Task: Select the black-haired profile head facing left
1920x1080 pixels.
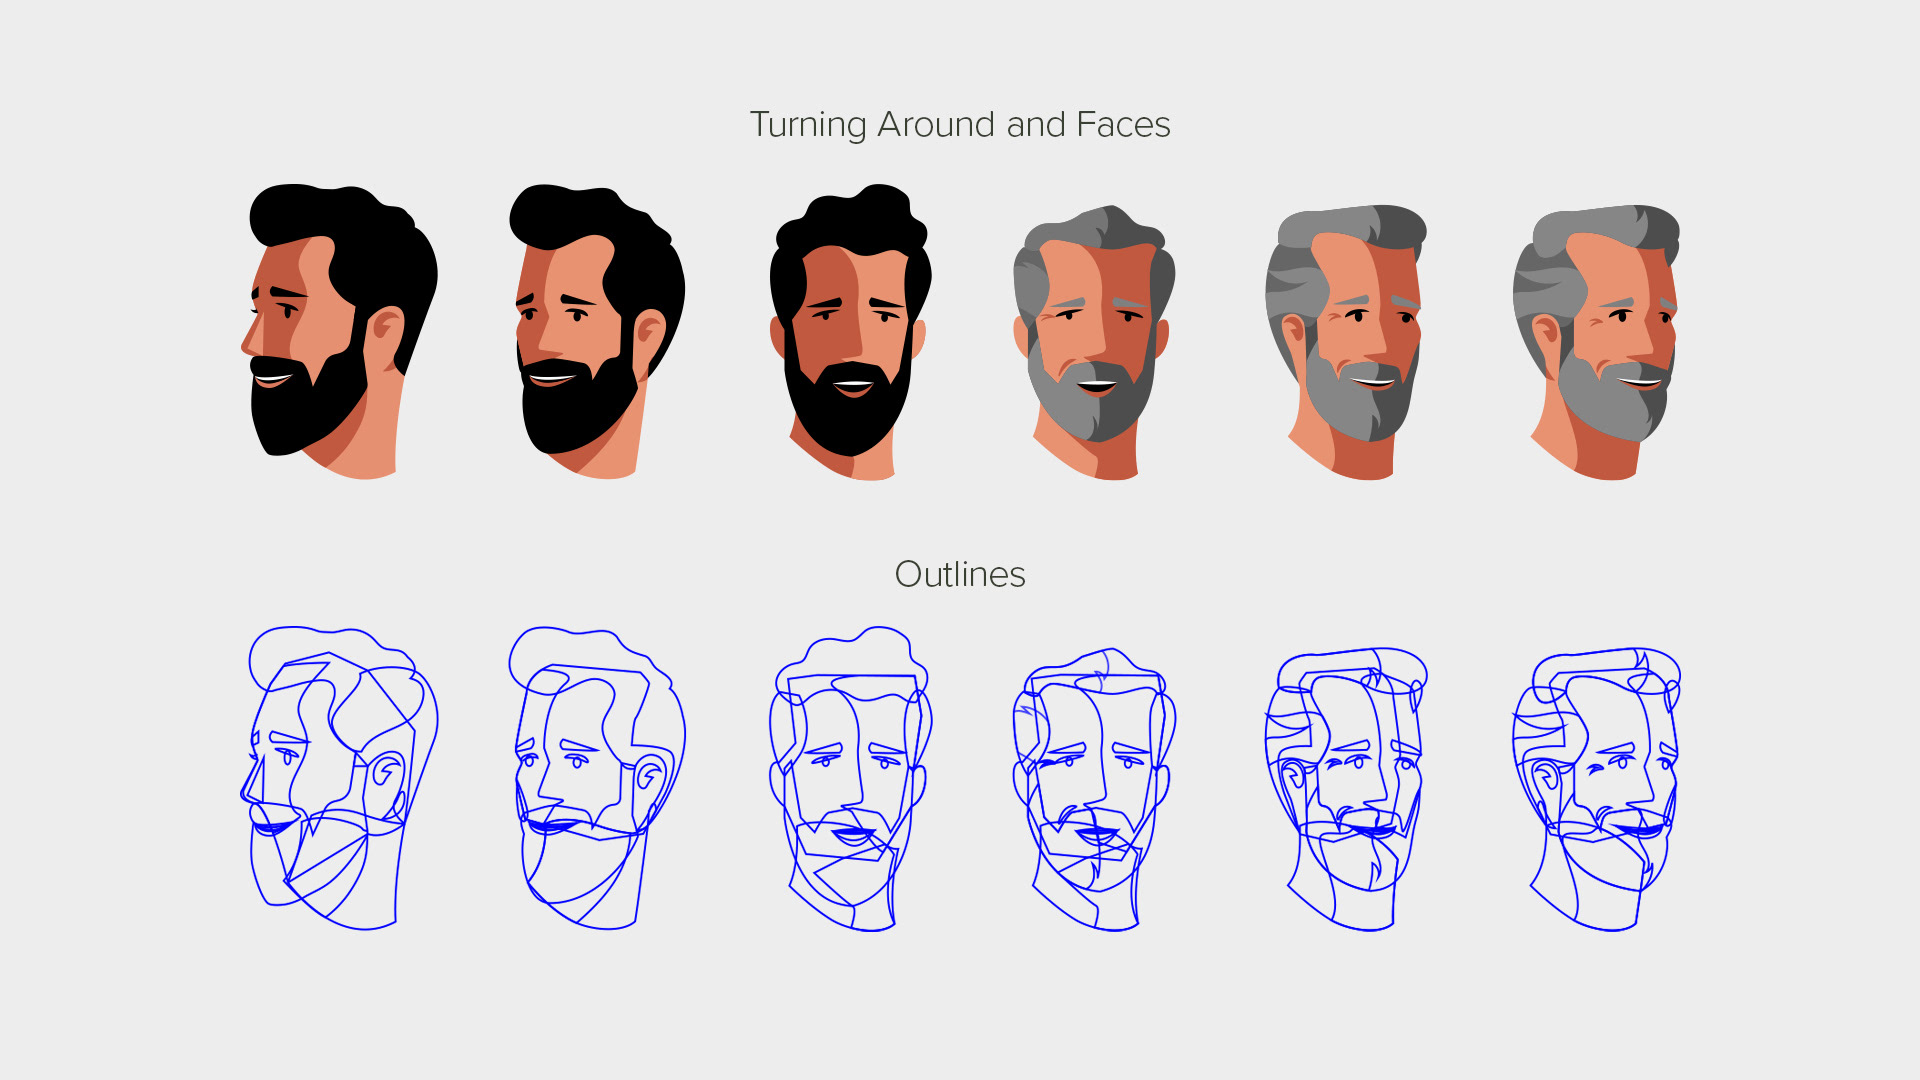Action: click(x=339, y=331)
